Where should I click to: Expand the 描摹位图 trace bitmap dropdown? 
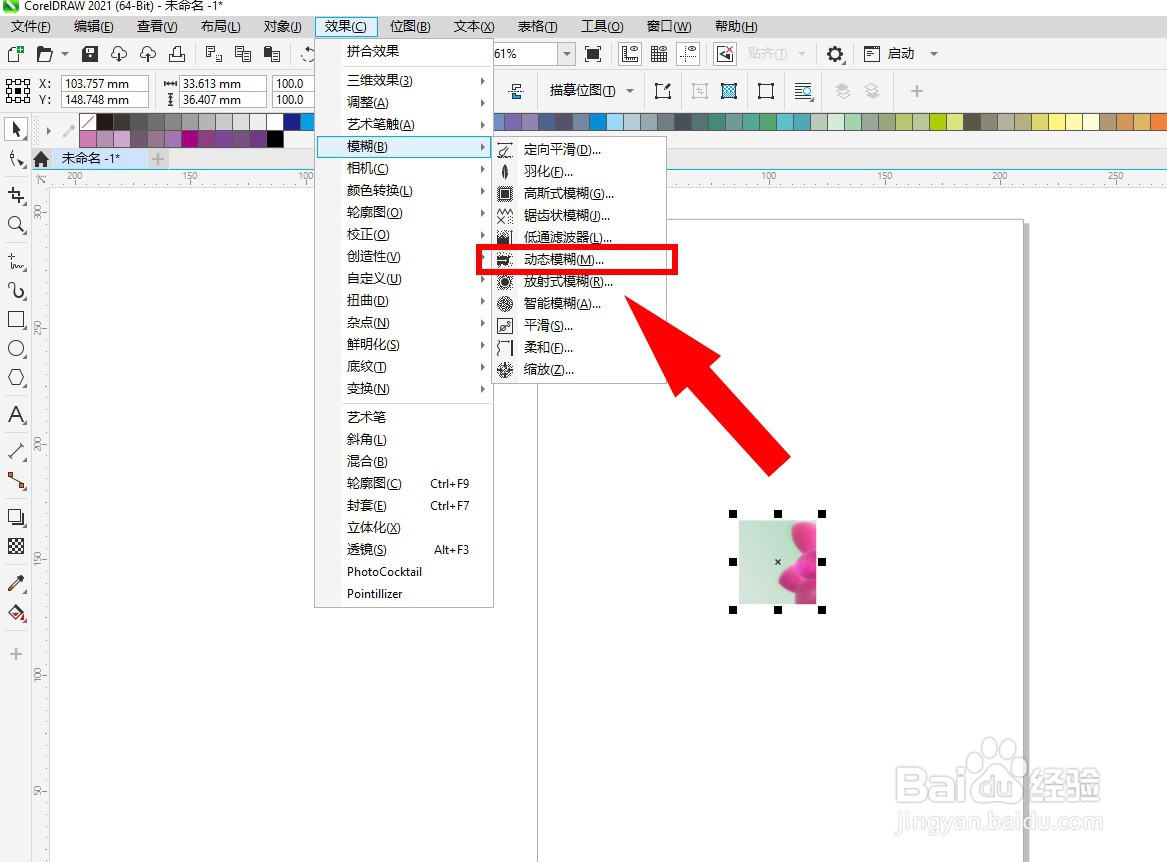[630, 91]
